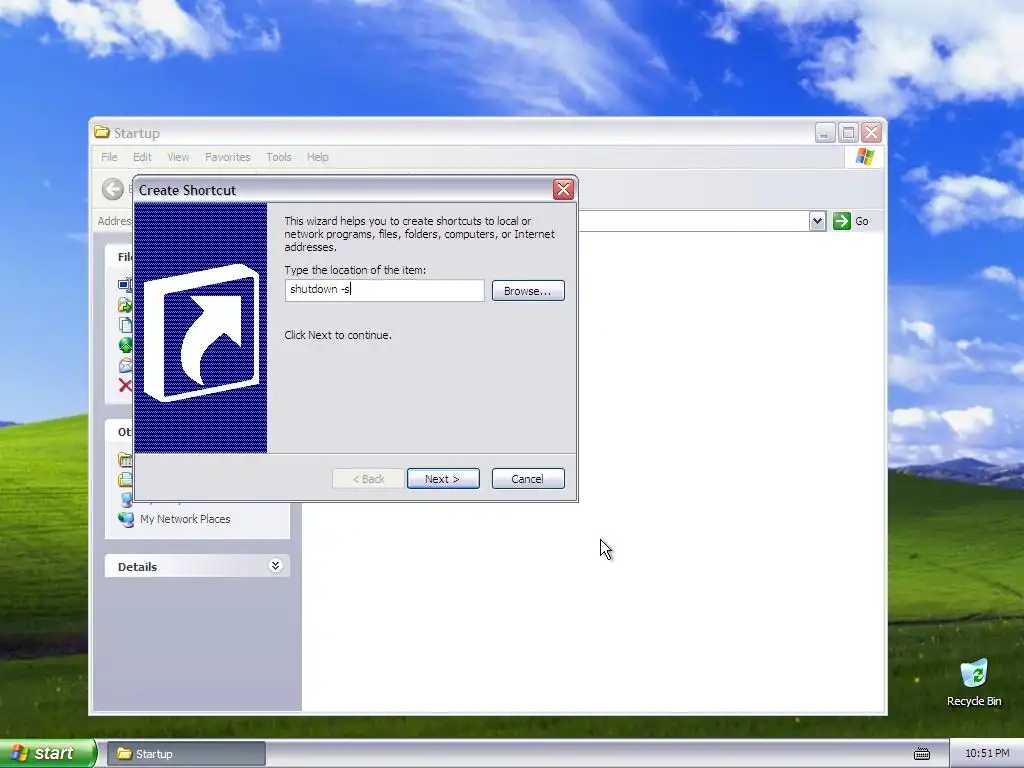Close the Startup window
This screenshot has width=1024, height=768.
point(872,133)
